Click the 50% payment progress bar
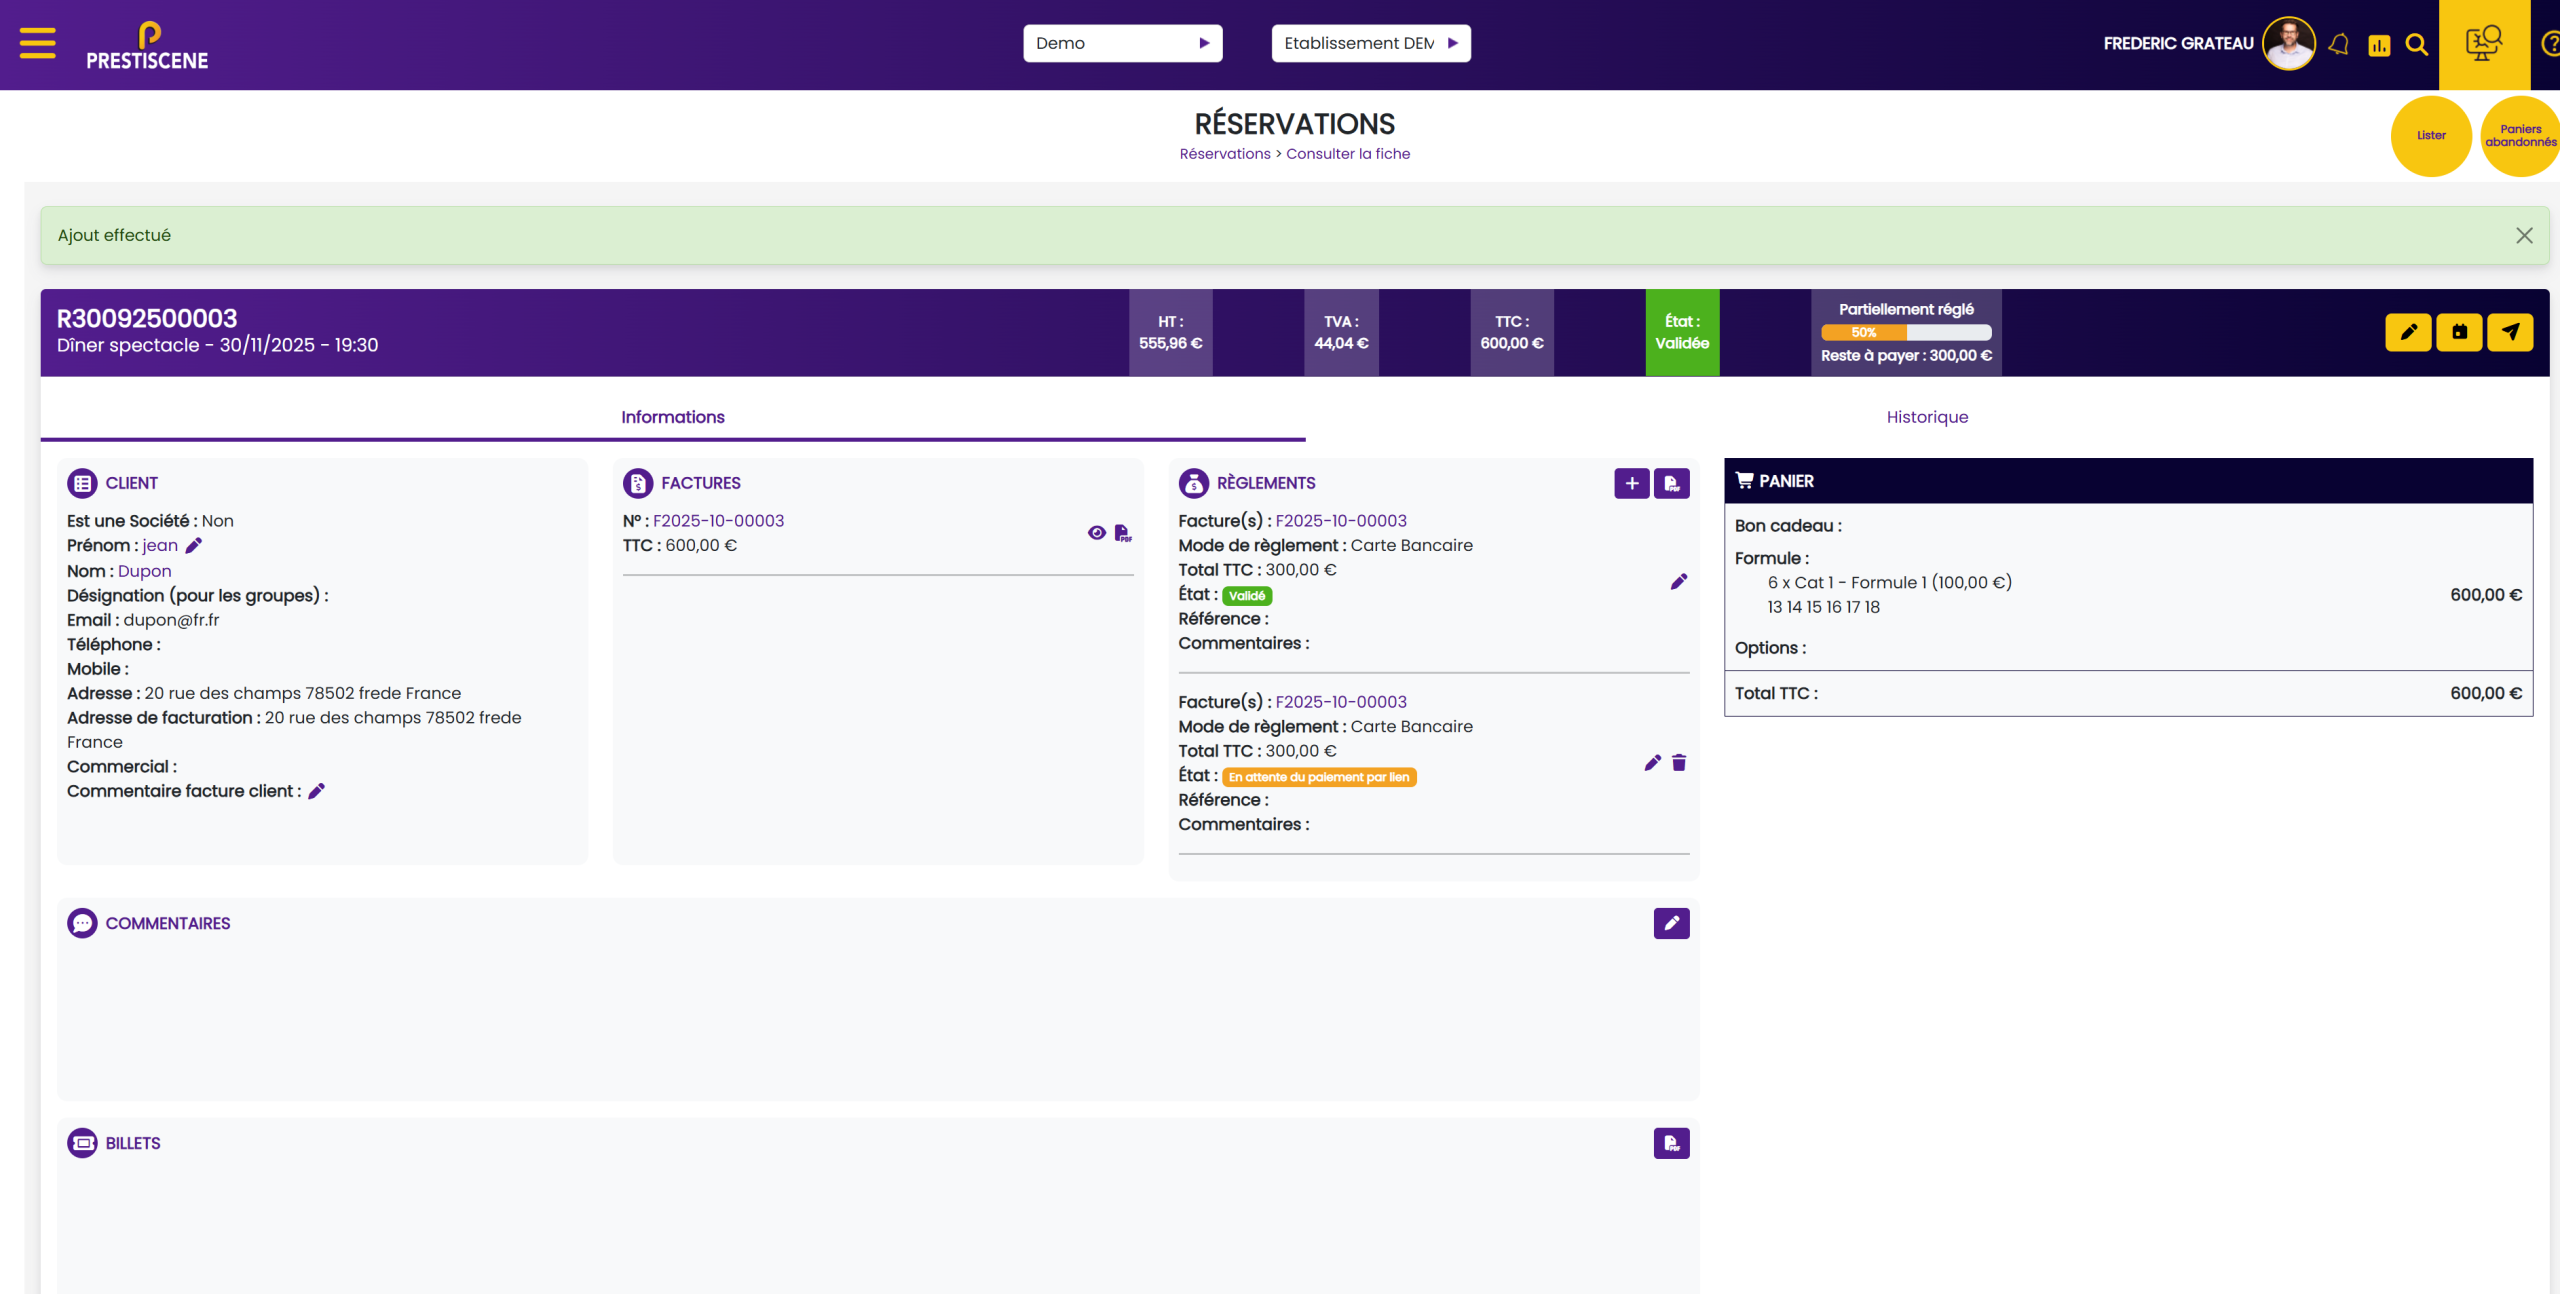This screenshot has height=1294, width=2560. pos(1905,333)
